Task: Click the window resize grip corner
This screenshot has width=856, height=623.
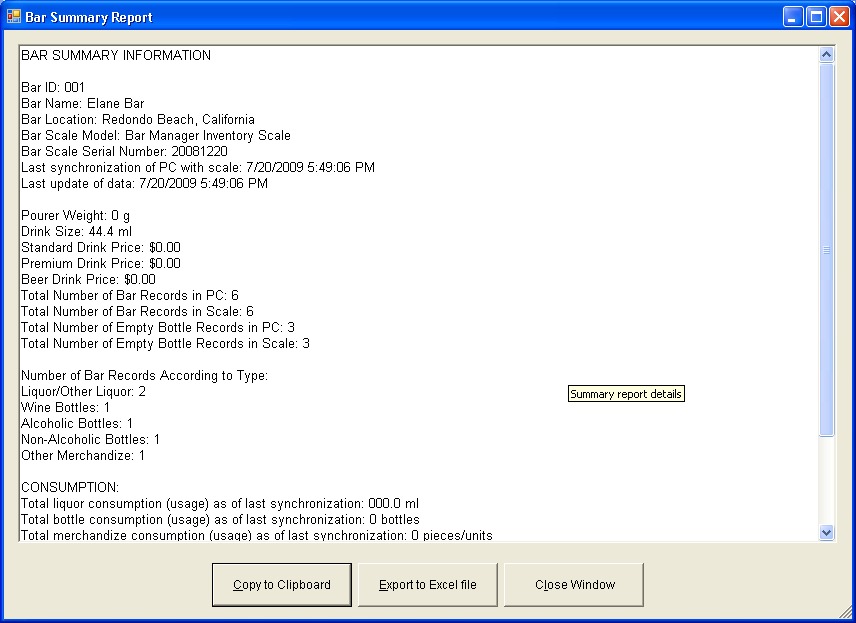Action: pyautogui.click(x=847, y=614)
